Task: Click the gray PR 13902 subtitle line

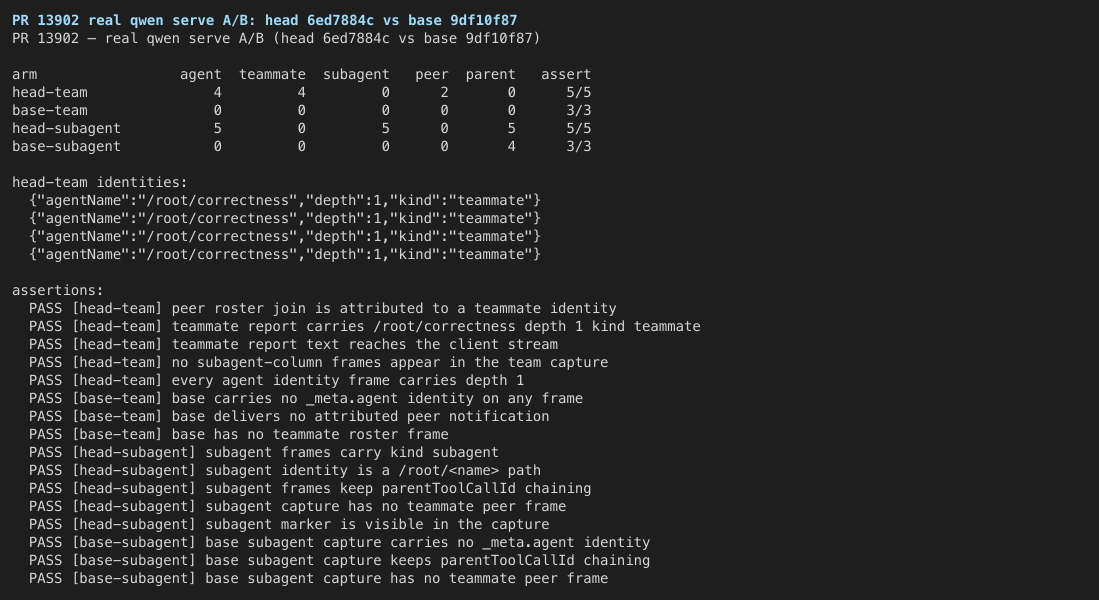Action: point(276,39)
